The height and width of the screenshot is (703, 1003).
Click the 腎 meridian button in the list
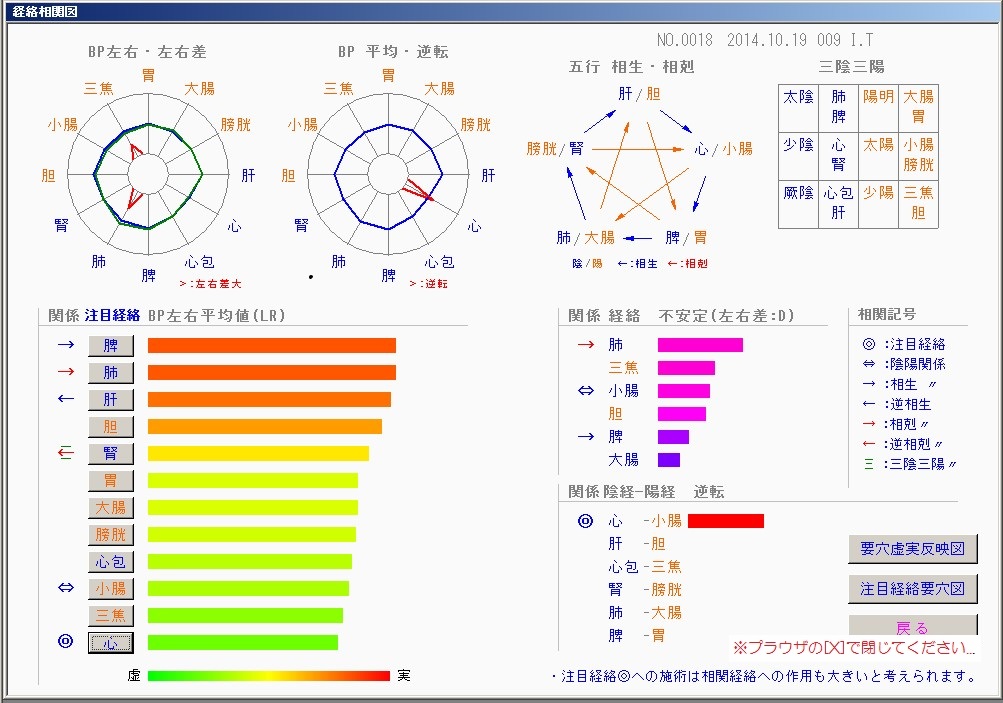point(110,454)
